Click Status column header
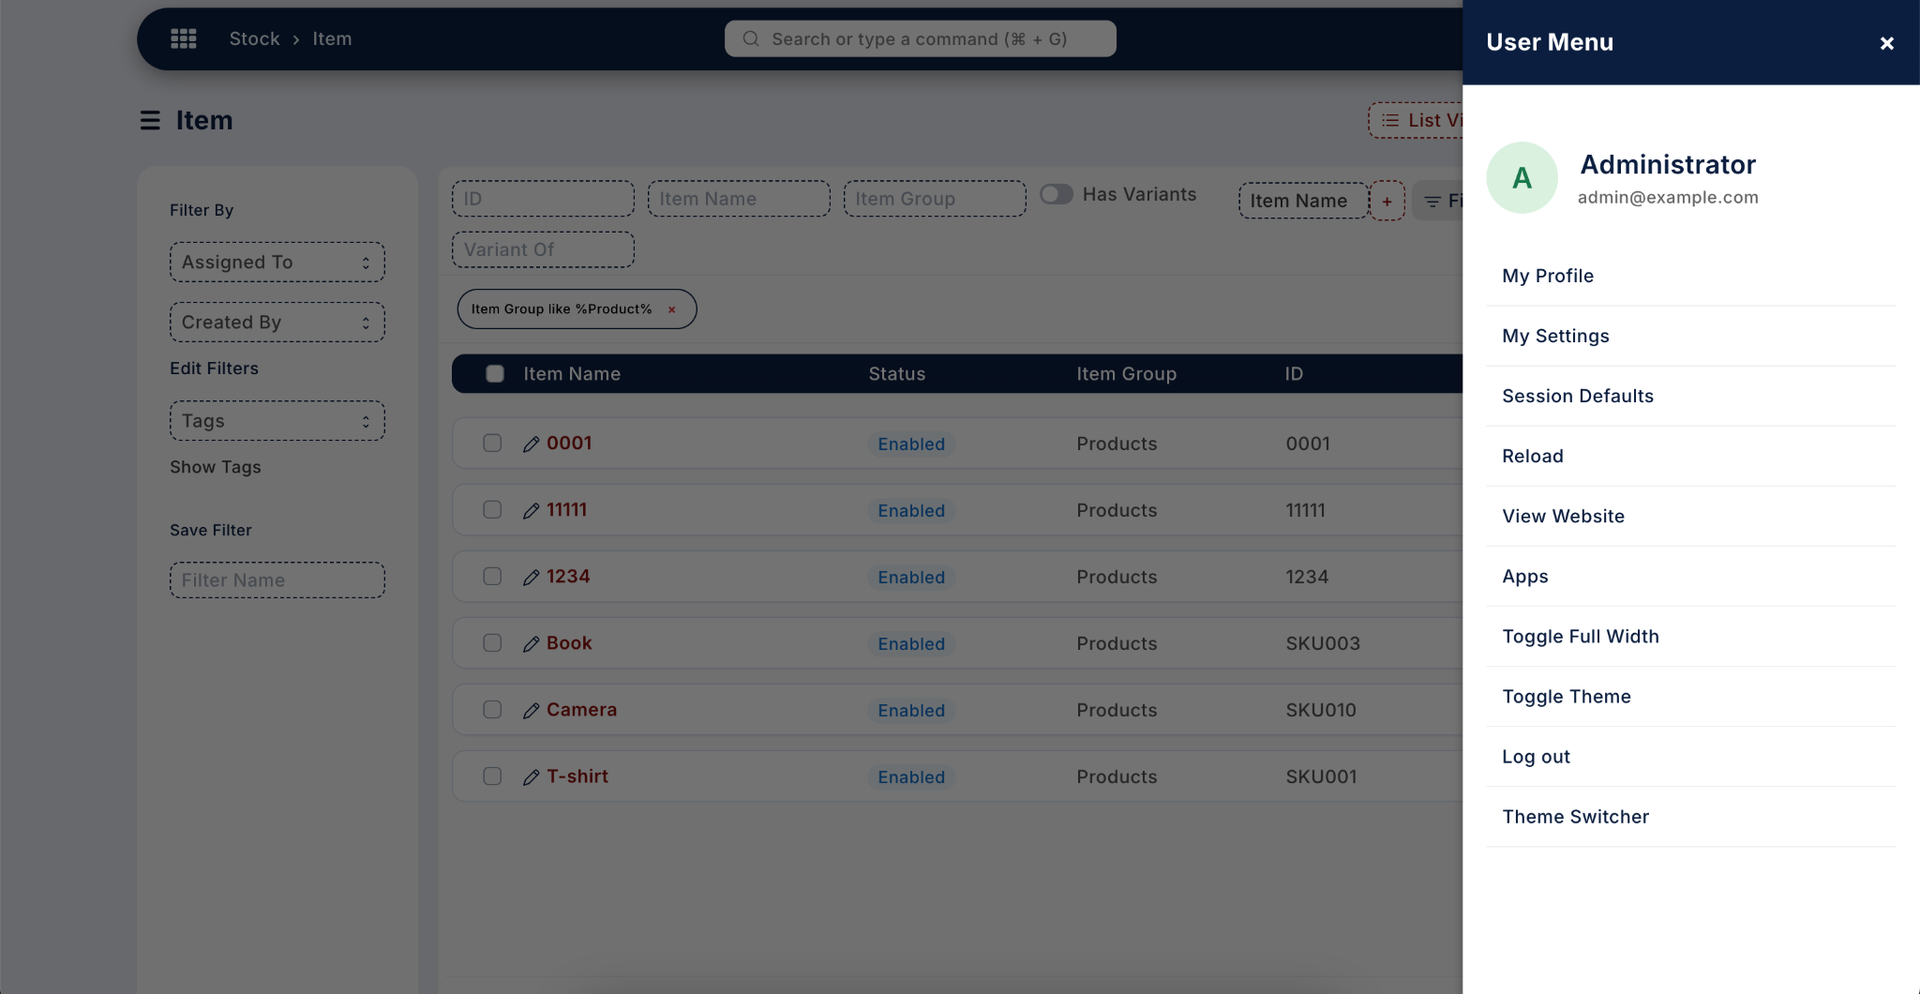This screenshot has height=994, width=1920. click(897, 374)
